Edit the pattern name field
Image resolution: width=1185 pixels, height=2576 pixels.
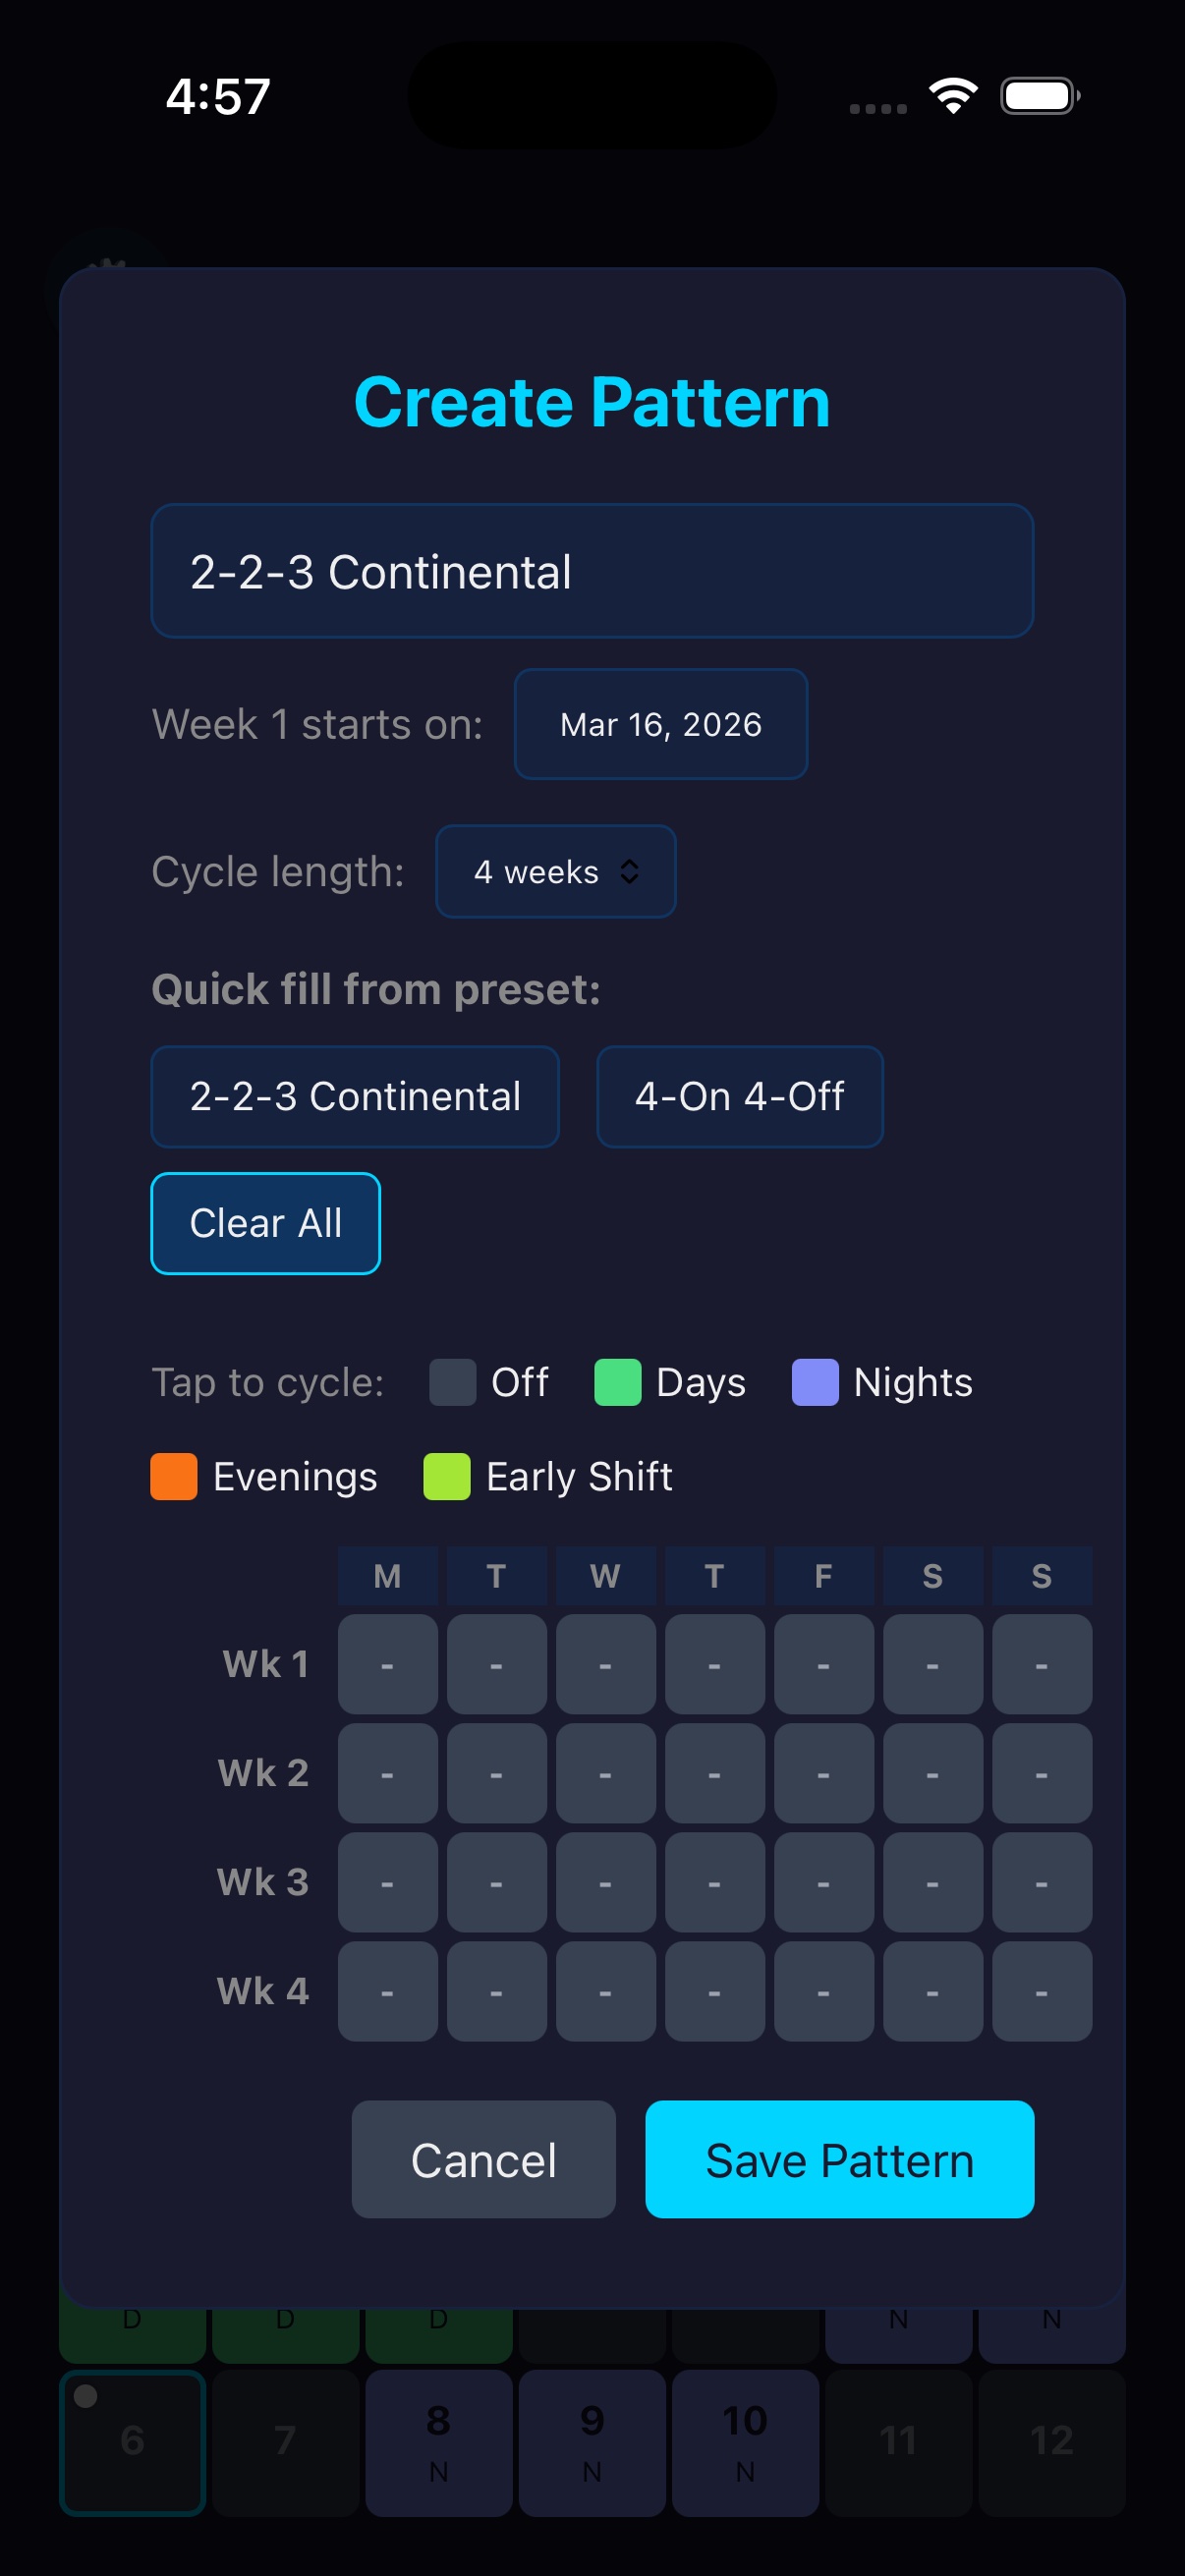(x=592, y=571)
